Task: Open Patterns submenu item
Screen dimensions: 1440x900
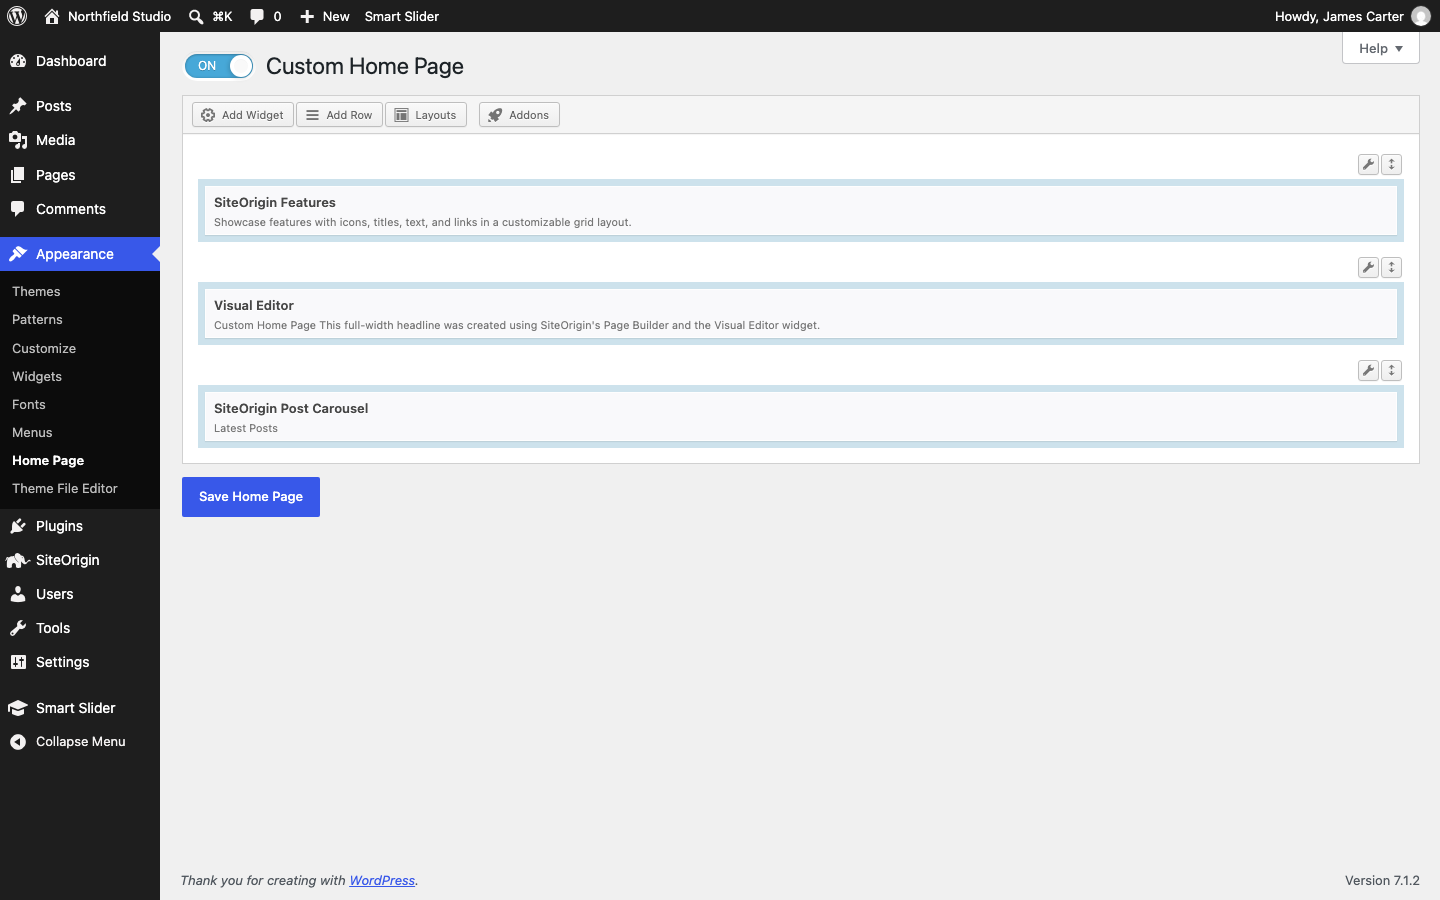Action: tap(37, 319)
